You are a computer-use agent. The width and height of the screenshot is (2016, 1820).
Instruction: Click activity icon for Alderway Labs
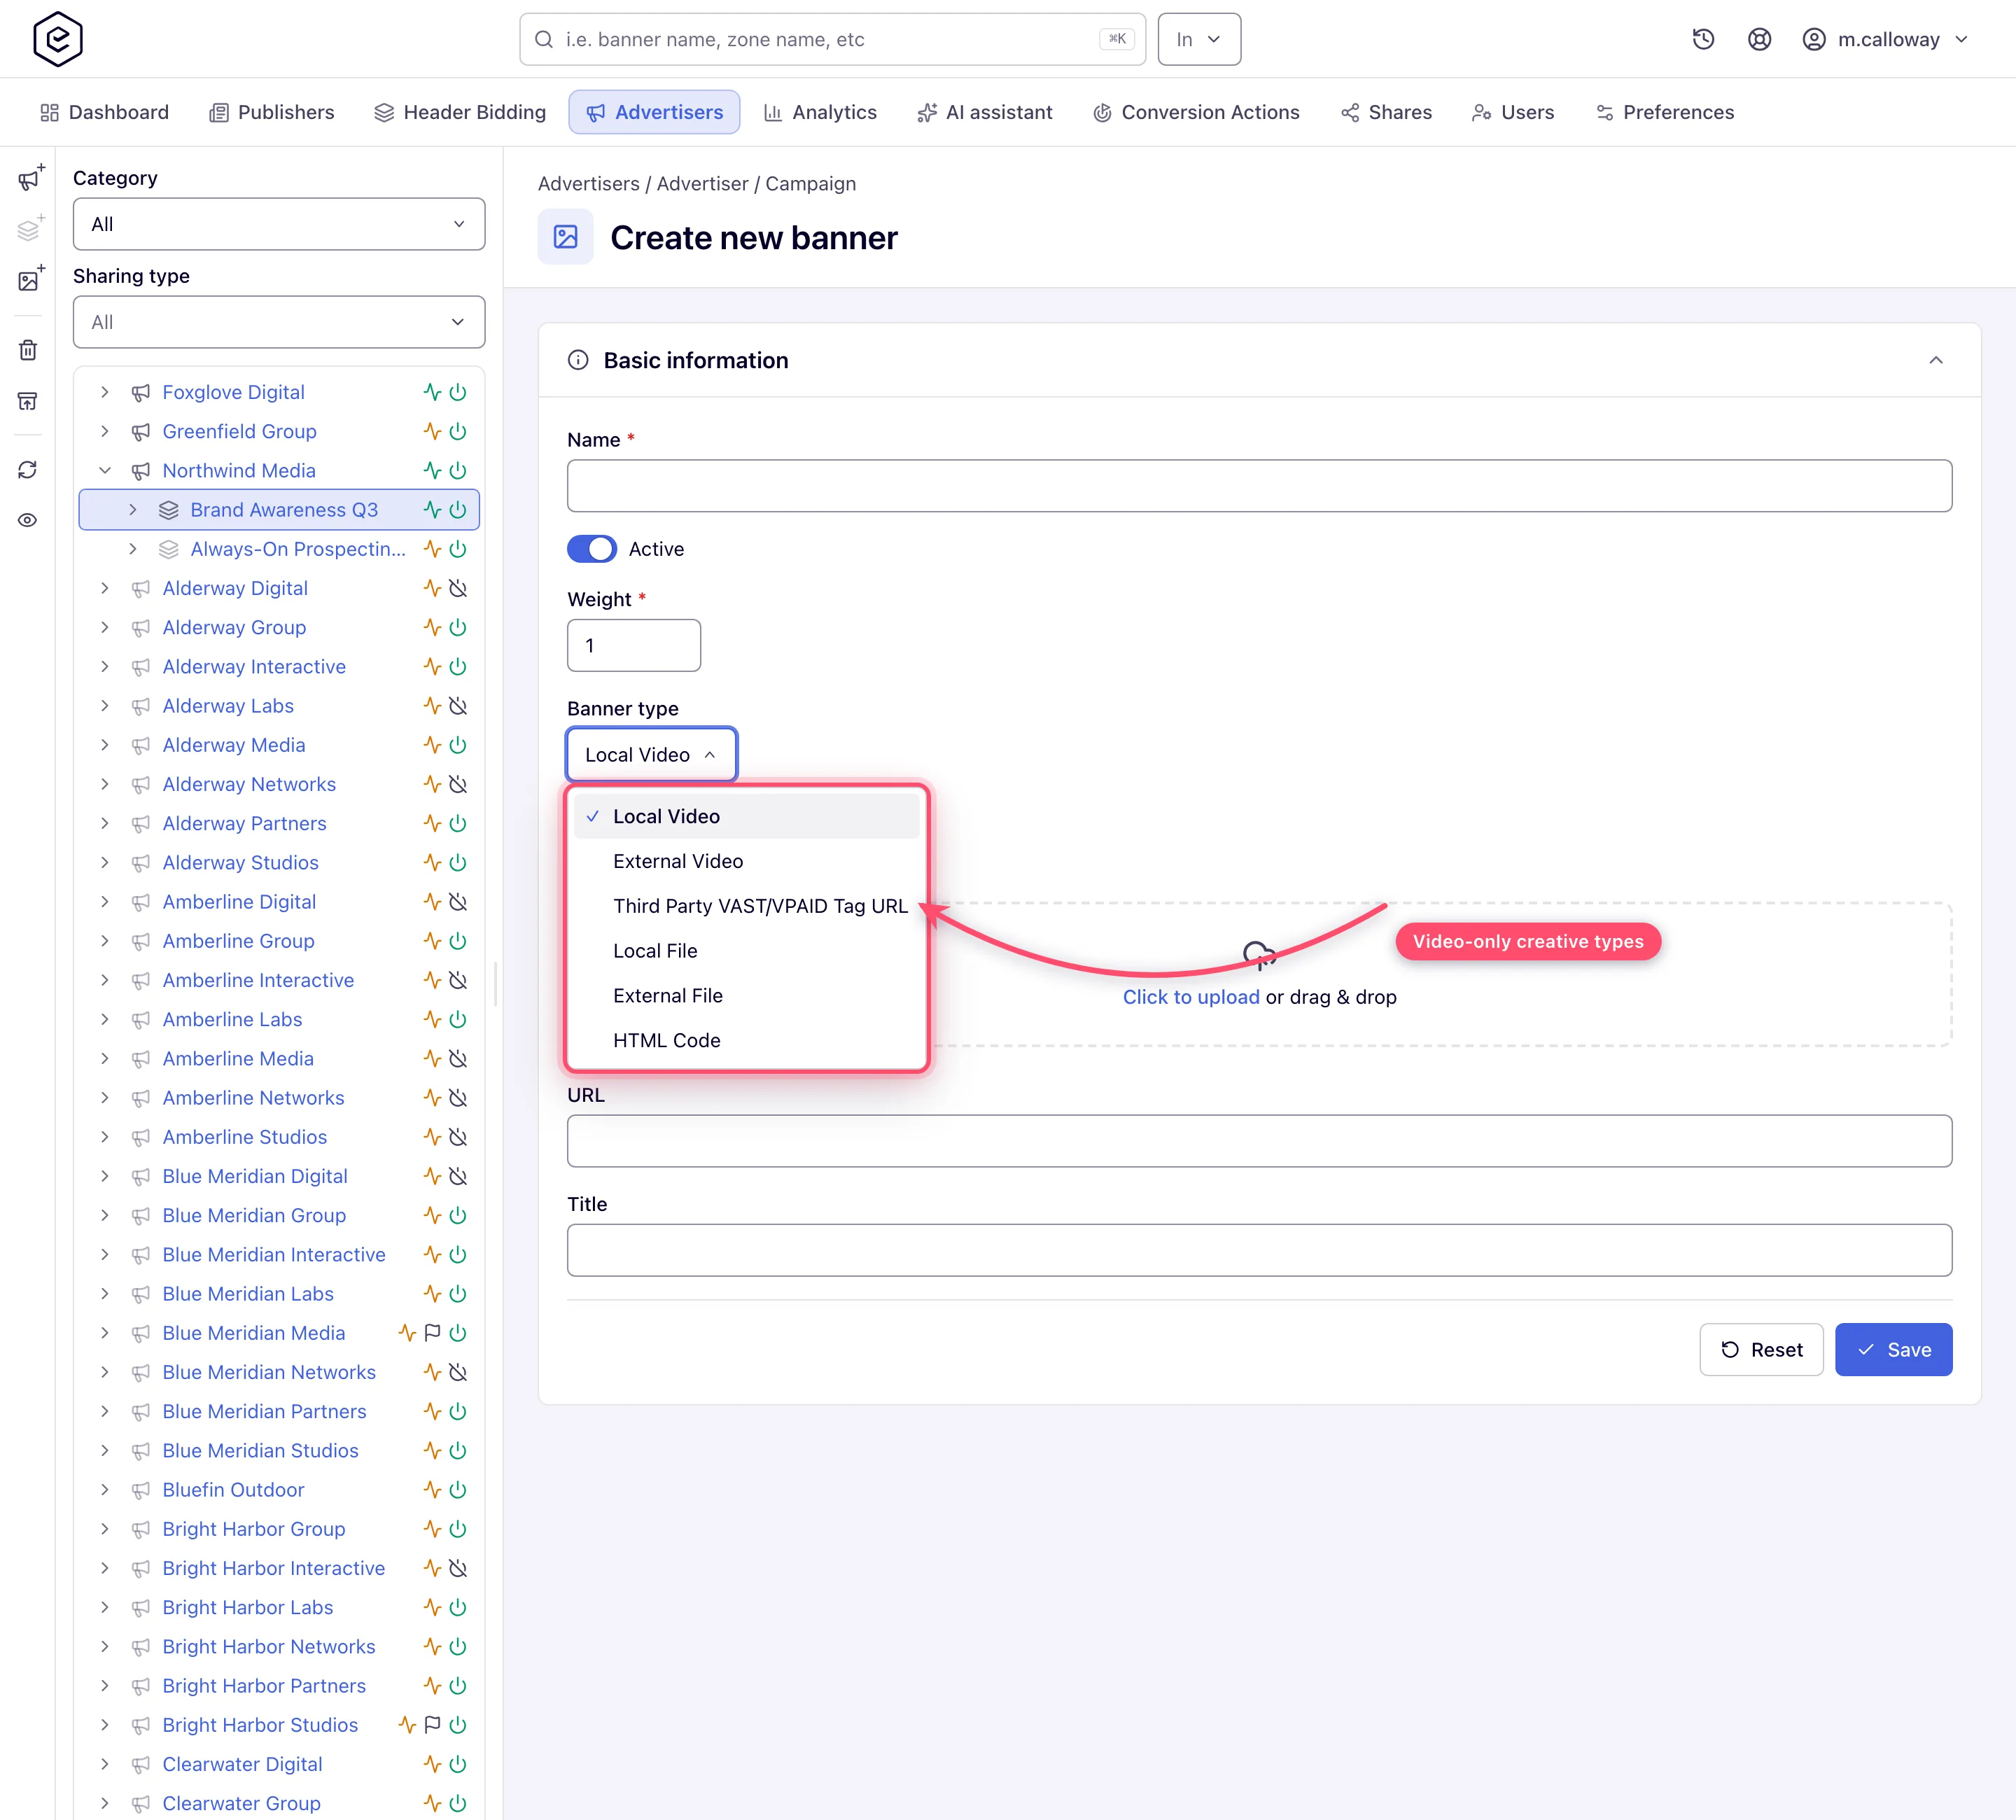[x=432, y=706]
